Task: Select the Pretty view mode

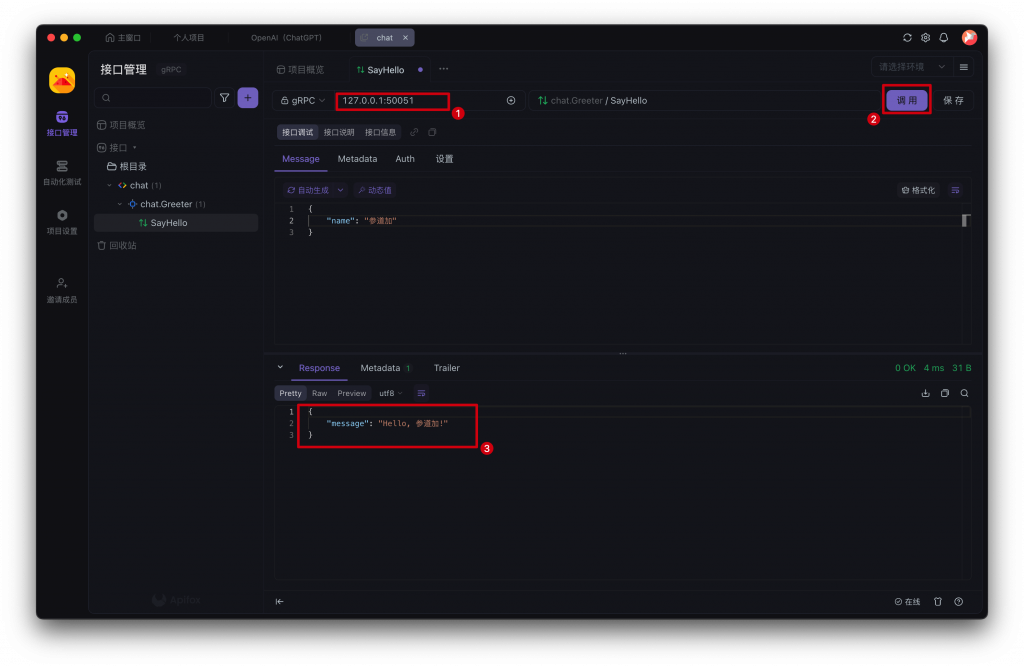Action: [x=291, y=393]
